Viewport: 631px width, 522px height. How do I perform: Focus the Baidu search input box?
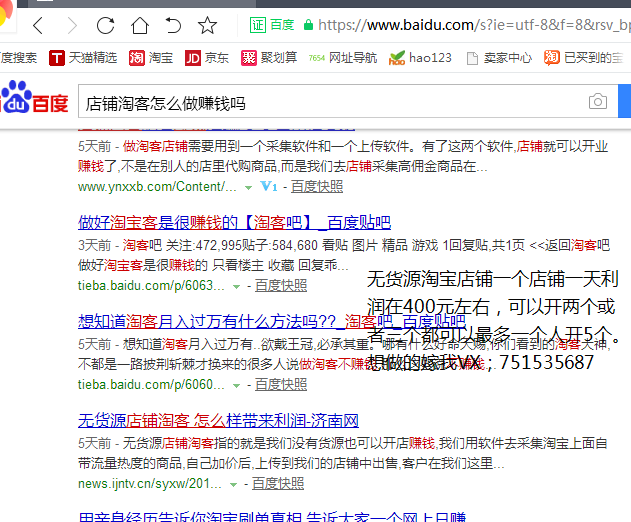348,101
